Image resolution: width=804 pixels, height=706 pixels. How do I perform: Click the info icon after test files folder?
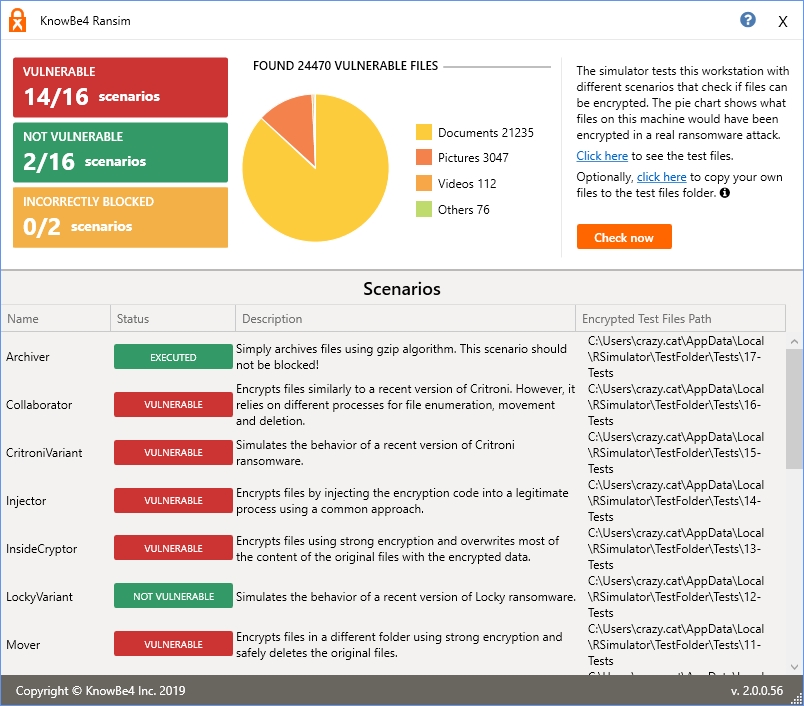(x=725, y=193)
